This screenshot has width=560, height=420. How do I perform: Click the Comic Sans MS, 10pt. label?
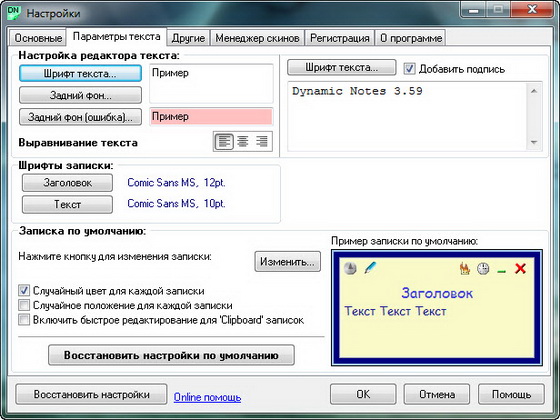(176, 204)
